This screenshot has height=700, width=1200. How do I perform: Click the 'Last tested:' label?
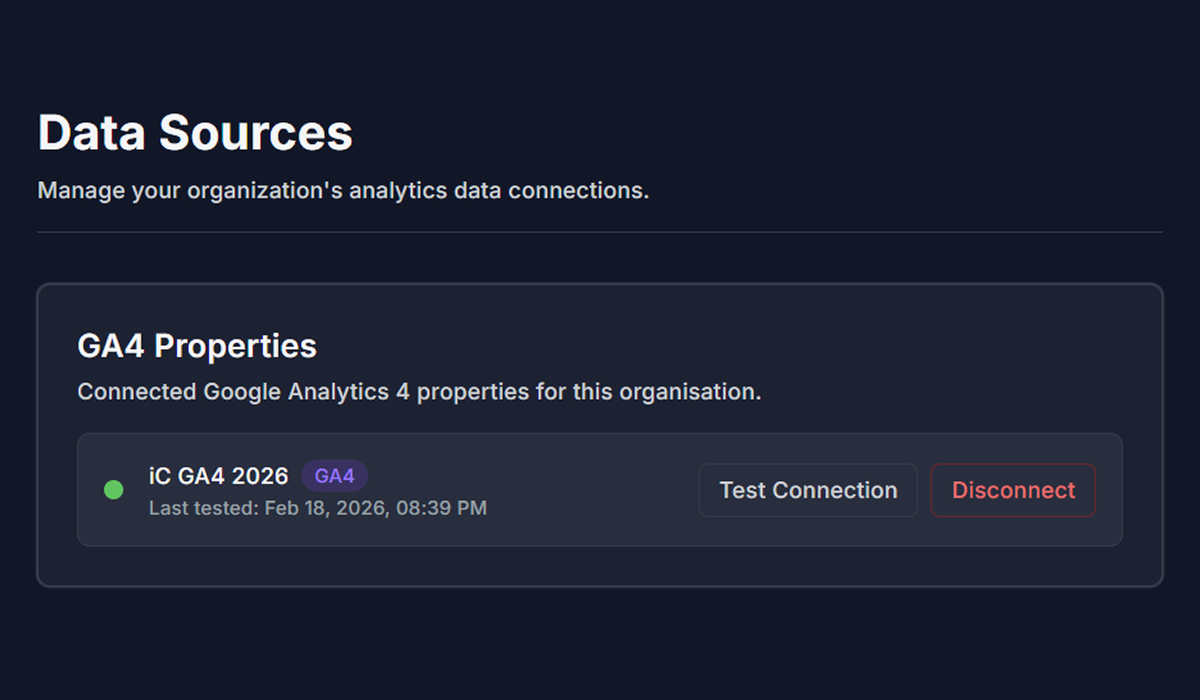pyautogui.click(x=204, y=508)
